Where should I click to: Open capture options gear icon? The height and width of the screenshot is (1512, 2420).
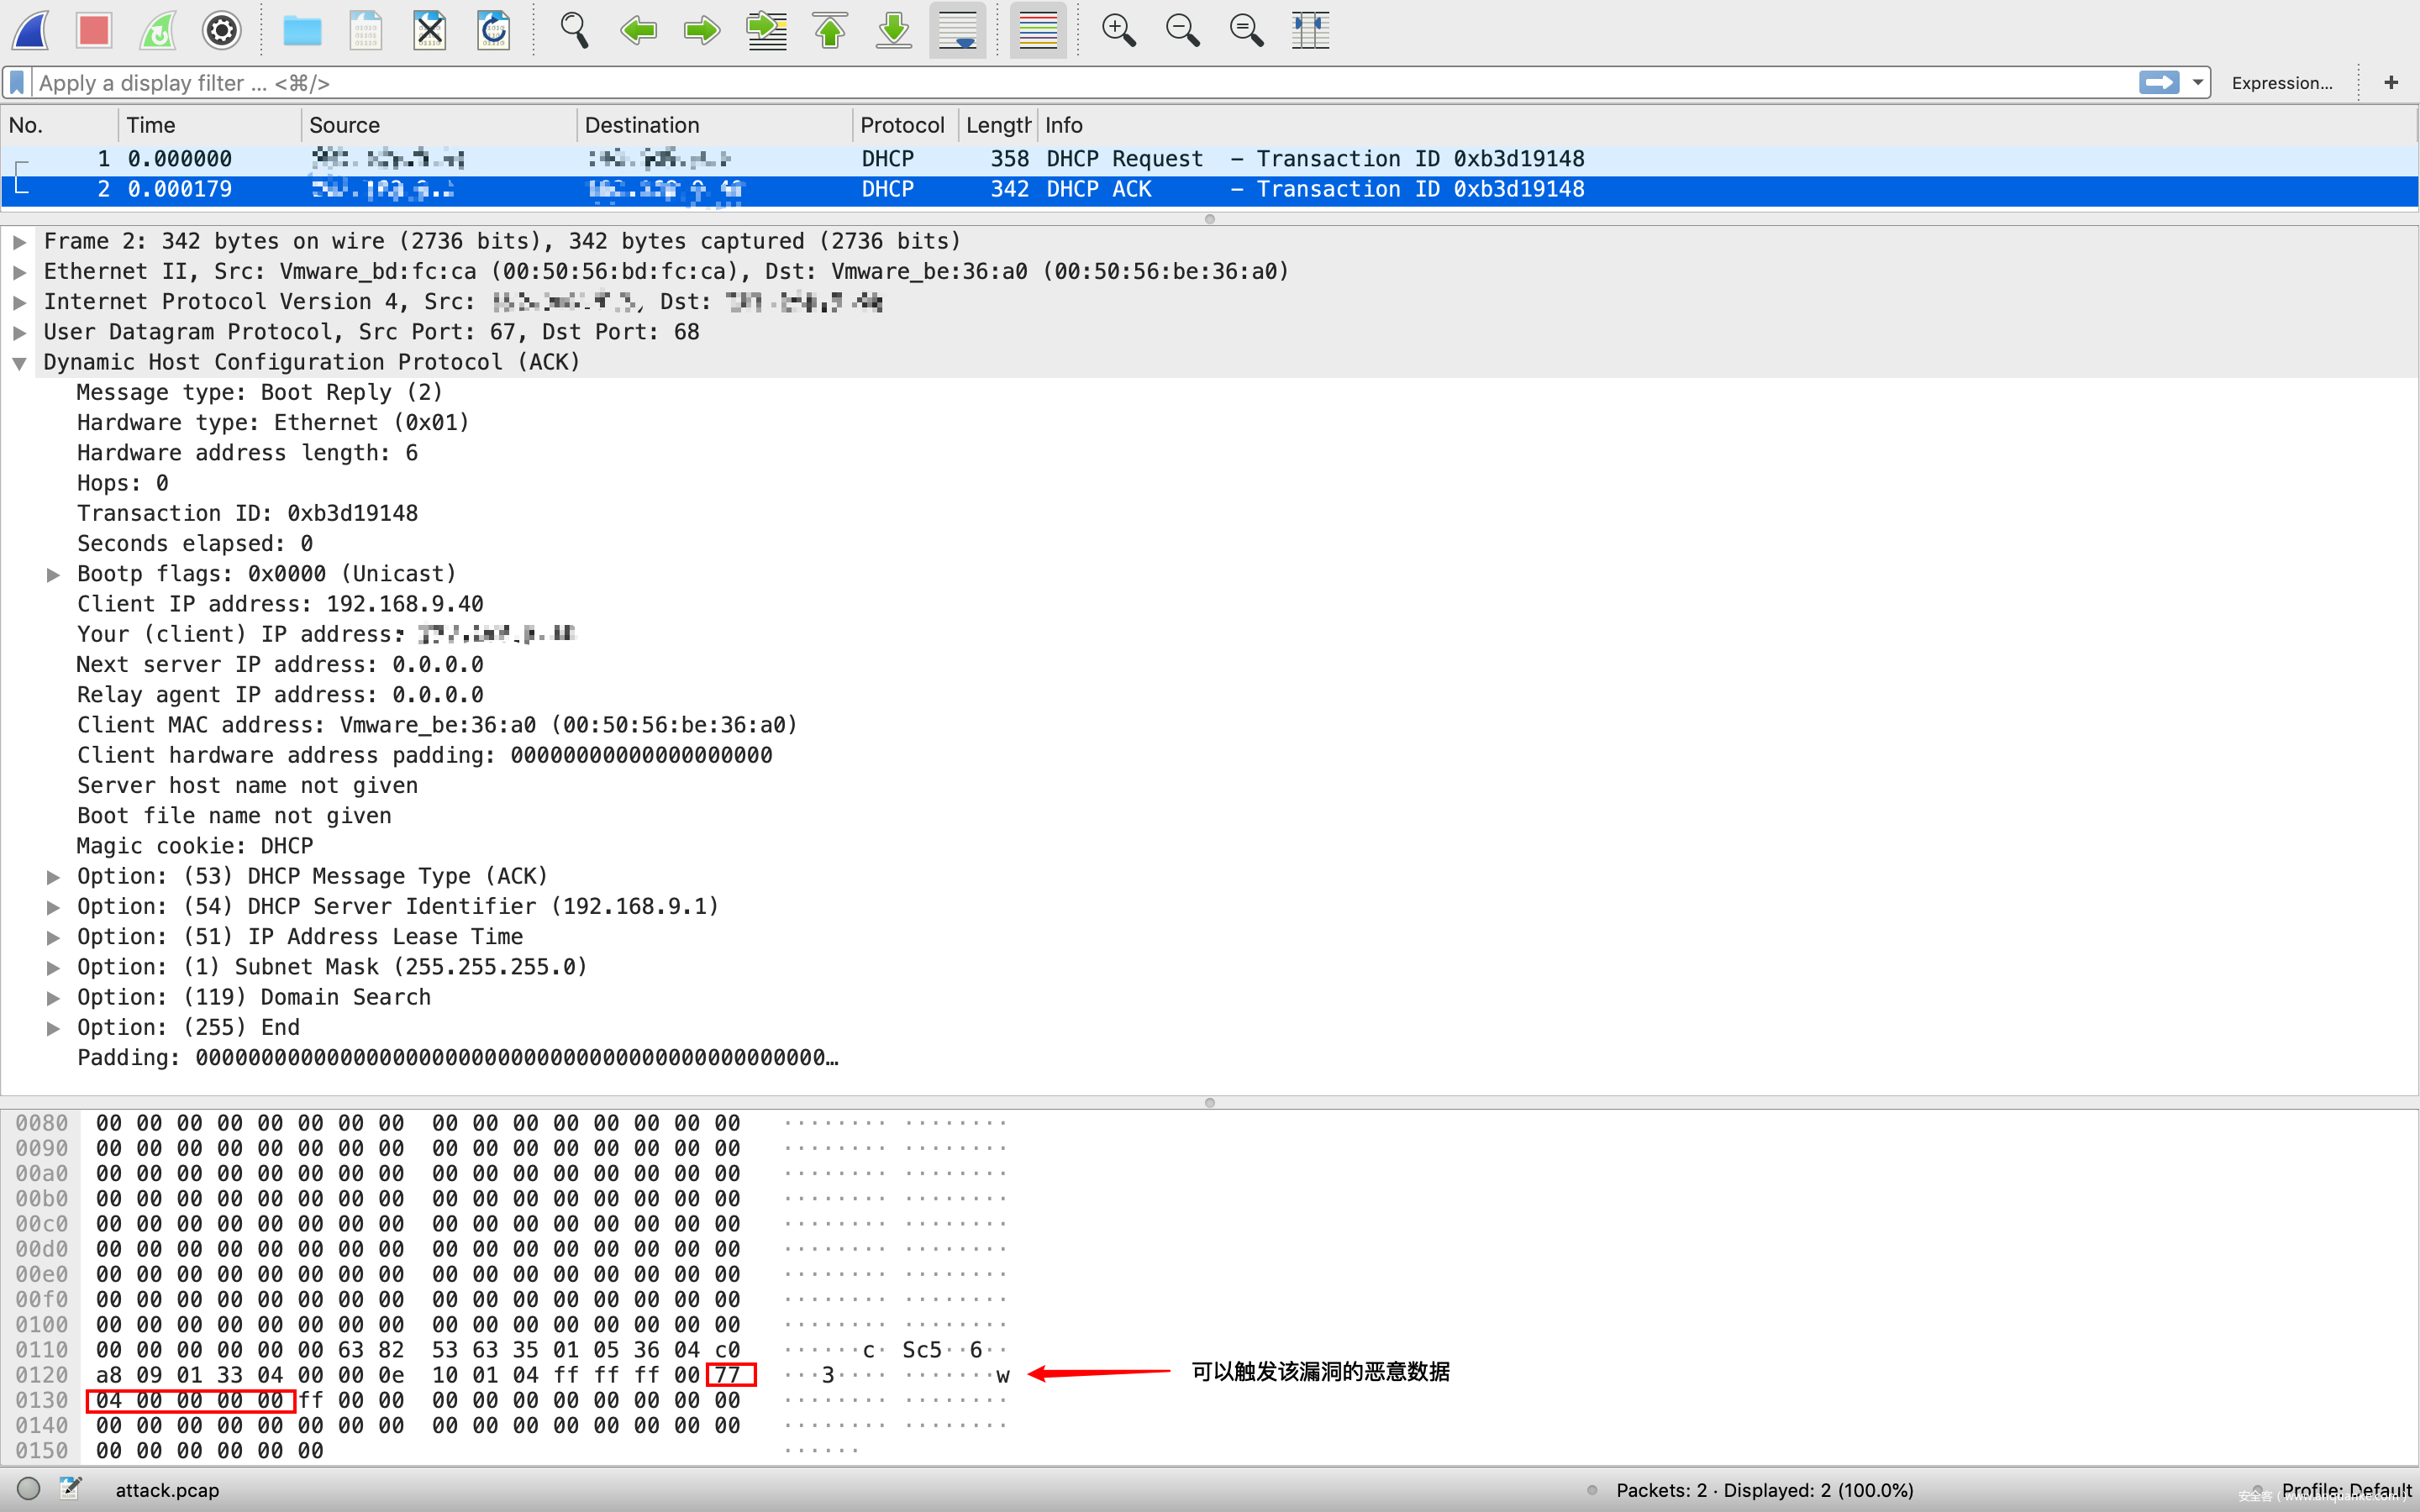click(x=221, y=30)
